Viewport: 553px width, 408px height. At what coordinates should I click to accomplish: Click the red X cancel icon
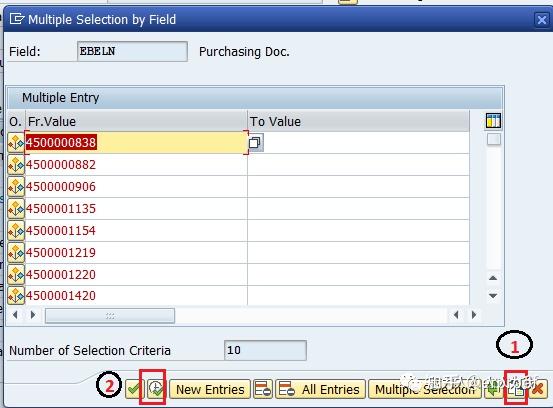click(x=538, y=389)
